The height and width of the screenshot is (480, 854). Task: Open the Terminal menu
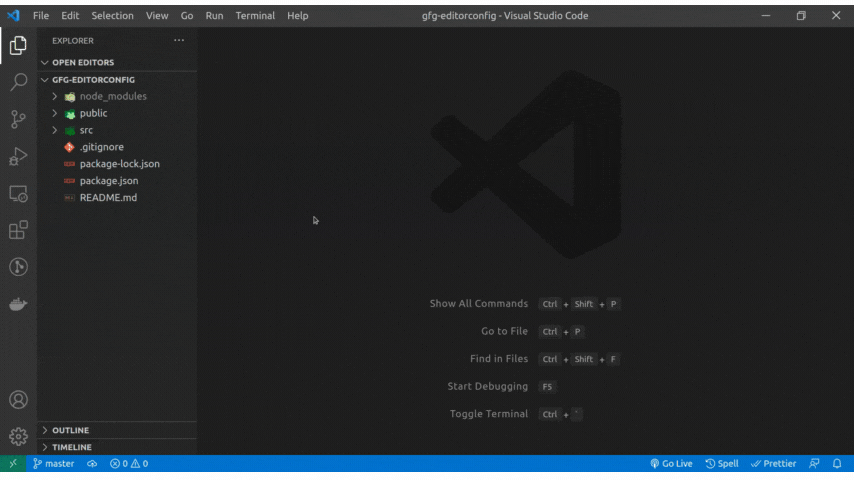[255, 16]
